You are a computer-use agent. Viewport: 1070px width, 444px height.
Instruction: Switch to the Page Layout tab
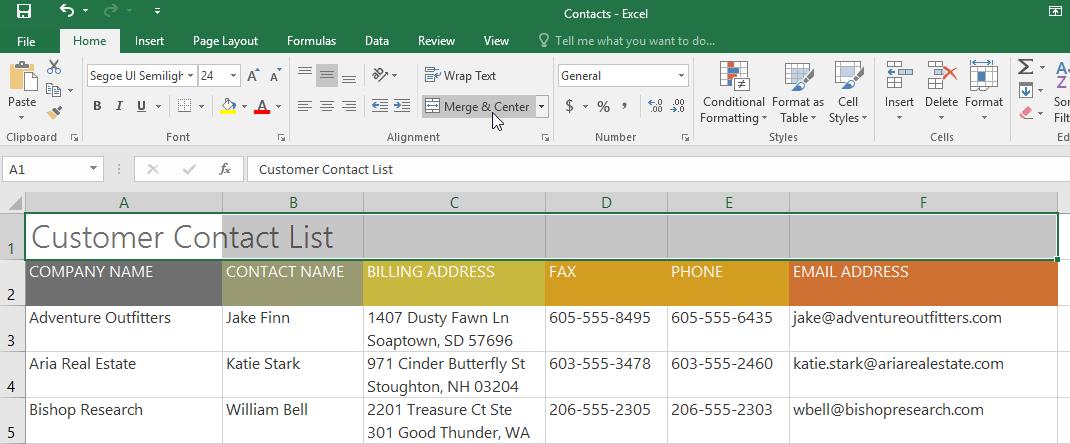click(225, 41)
